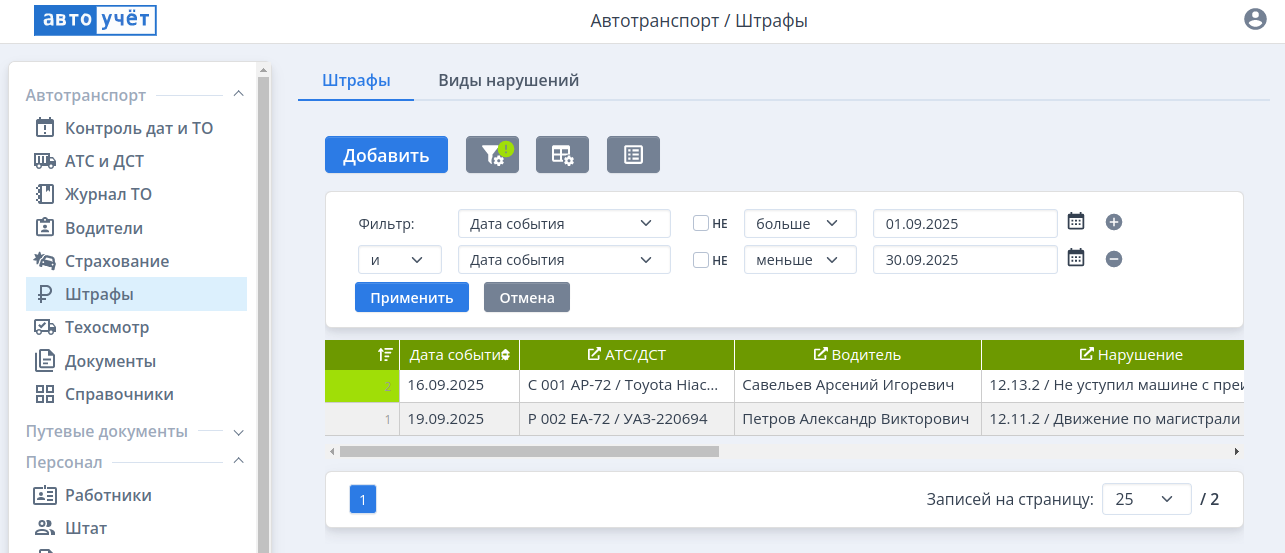Screen dimensions: 1285x553
Task: Collapse the Персонал sidebar group
Action: coord(238,461)
